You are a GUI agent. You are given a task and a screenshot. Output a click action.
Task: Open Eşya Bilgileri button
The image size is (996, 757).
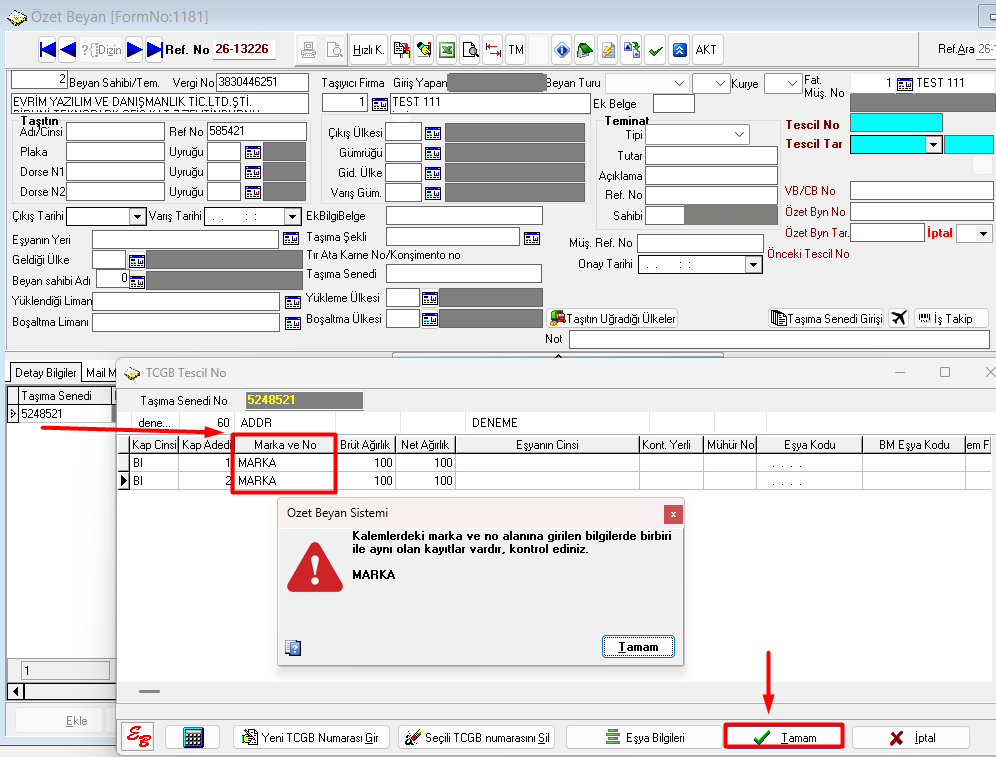(x=645, y=737)
